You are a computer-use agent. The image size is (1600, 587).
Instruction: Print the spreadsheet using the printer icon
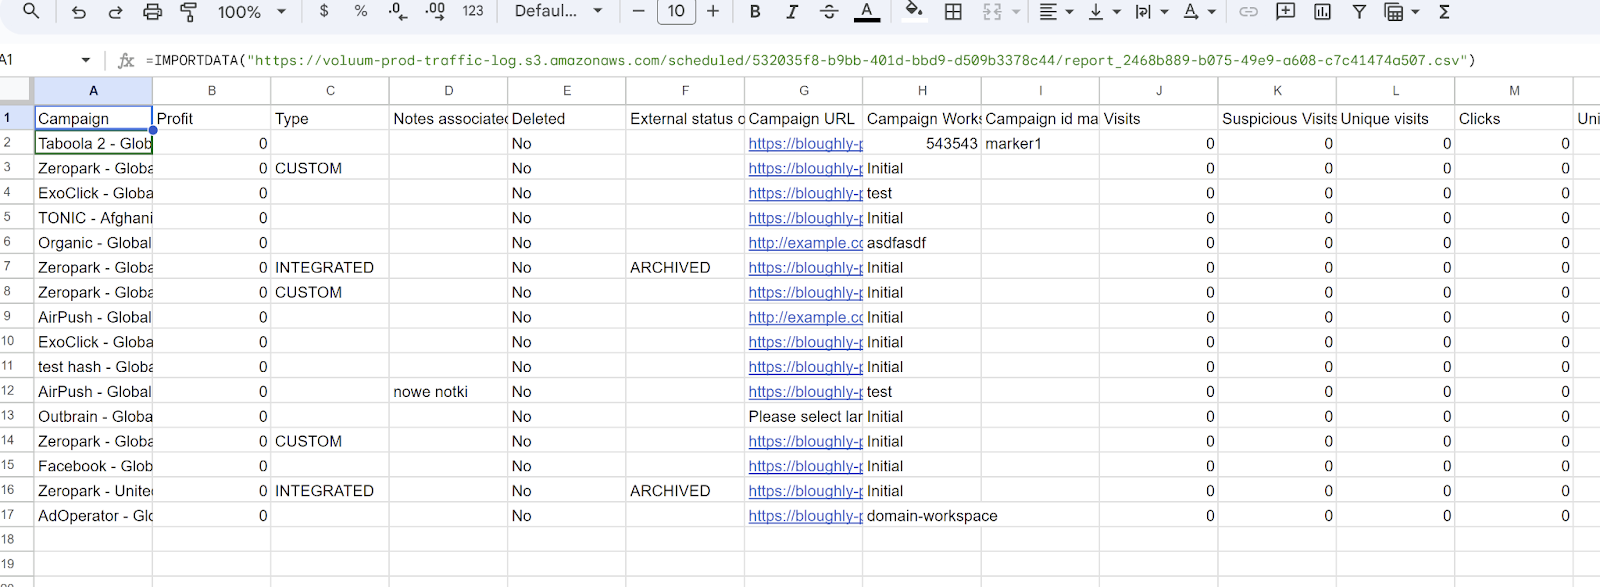click(x=152, y=12)
